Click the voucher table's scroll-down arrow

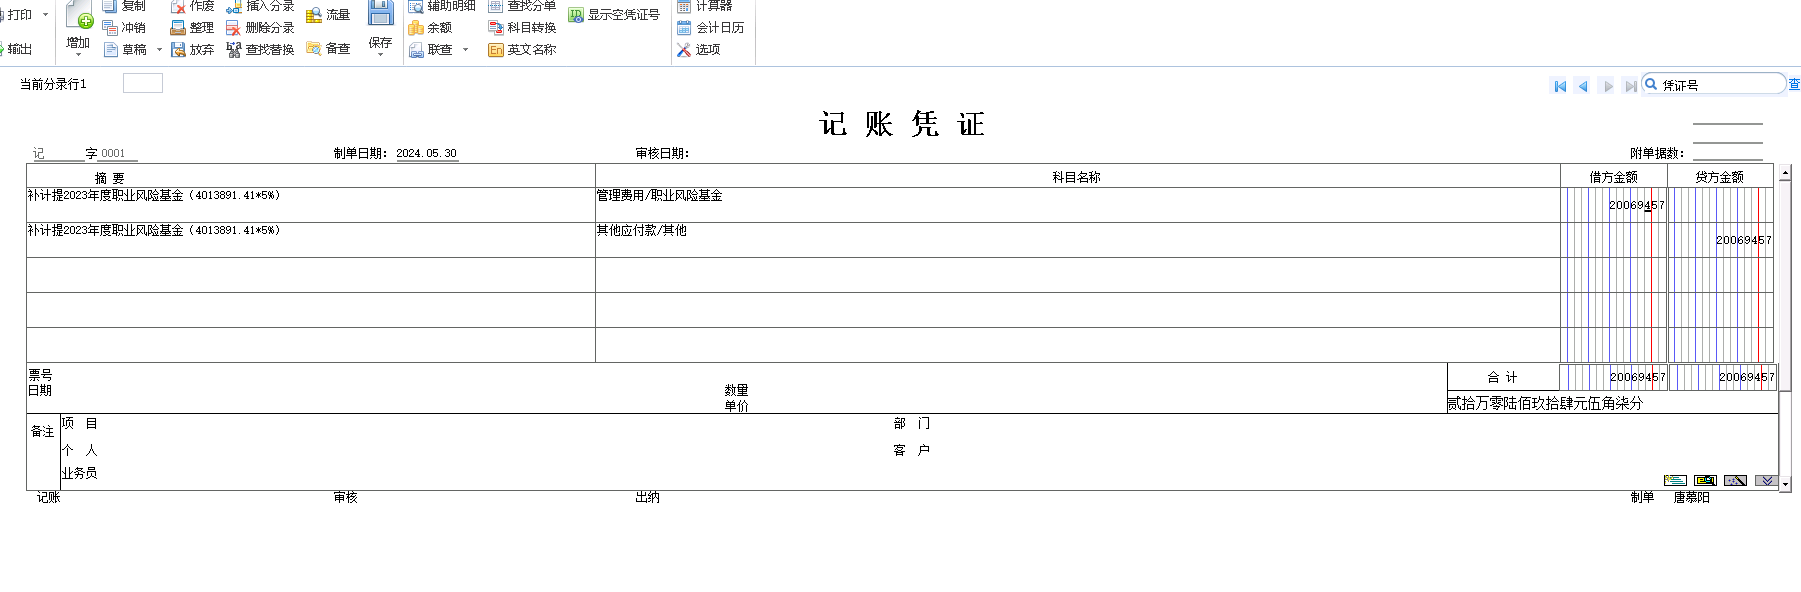click(x=1785, y=484)
